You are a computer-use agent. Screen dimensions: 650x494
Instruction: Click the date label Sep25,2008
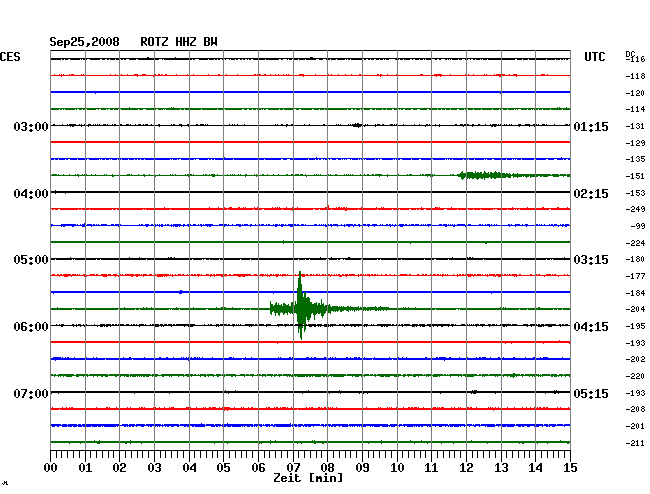[85, 42]
